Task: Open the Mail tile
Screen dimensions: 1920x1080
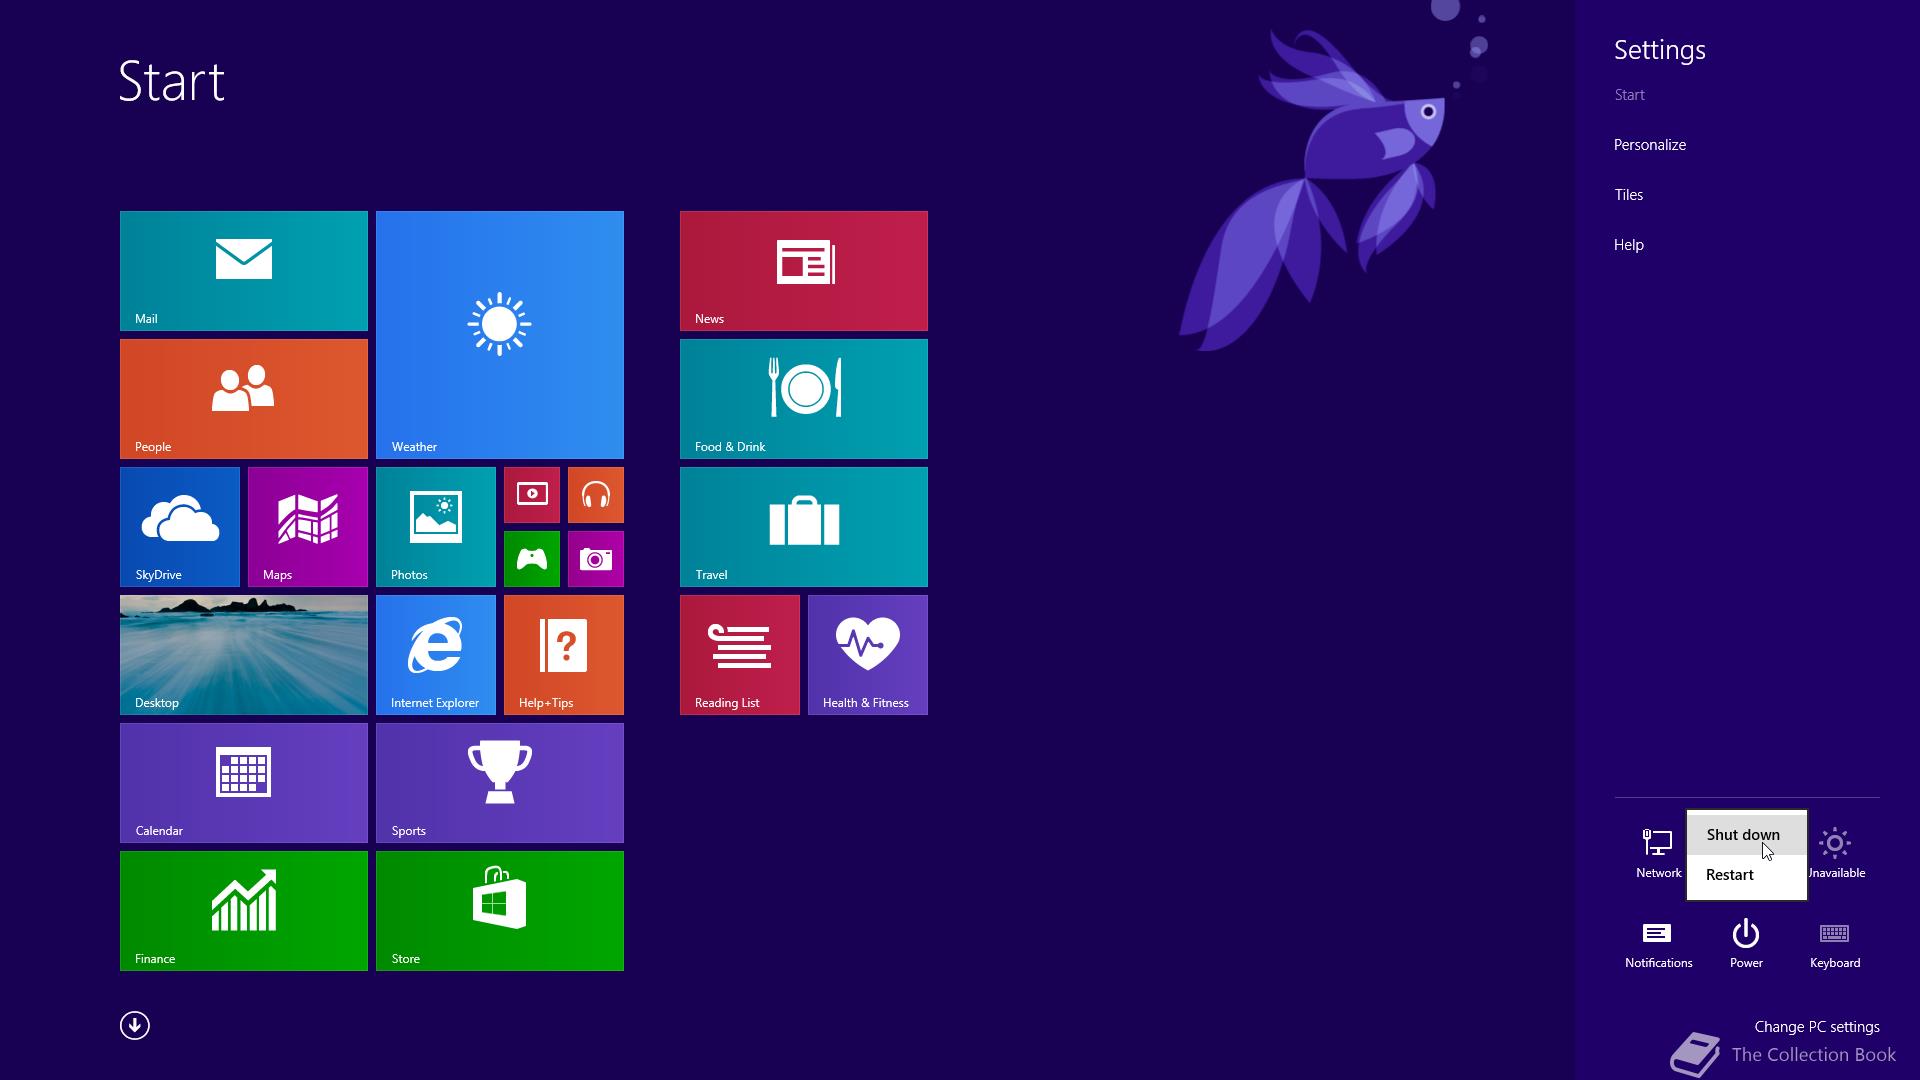Action: (244, 271)
